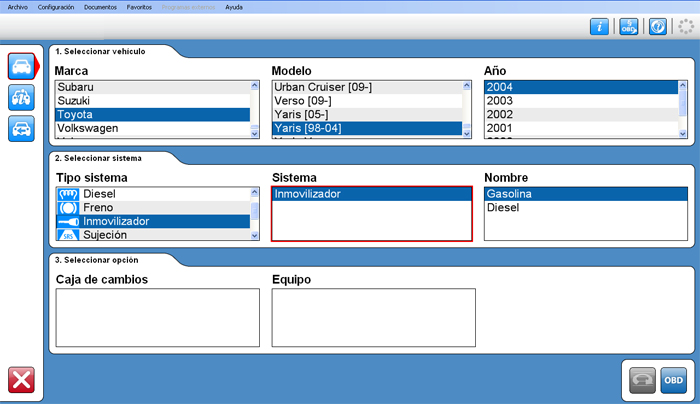Screen dimensions: 700x404
Task: Open the vehicle selection car icon
Action: (x=21, y=67)
